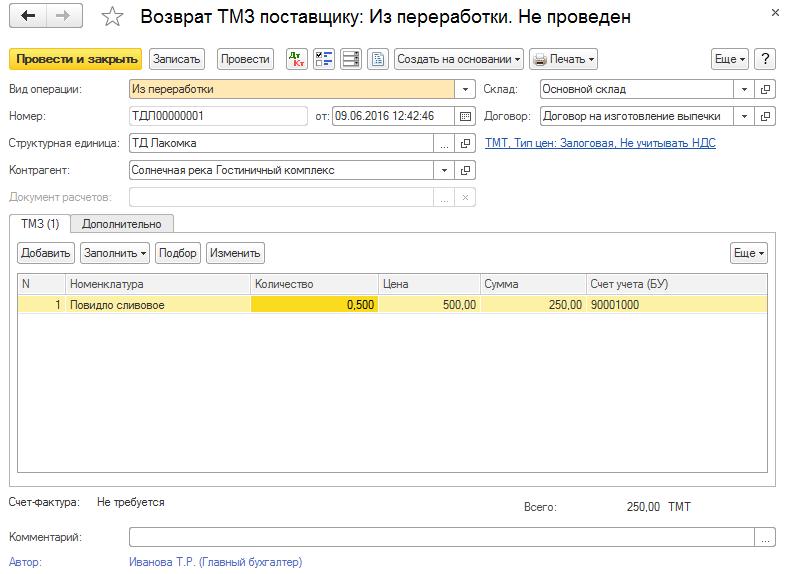Screen dimensions: 792x574
Task: Select Документ расчетов via ellipsis button
Action: click(444, 198)
